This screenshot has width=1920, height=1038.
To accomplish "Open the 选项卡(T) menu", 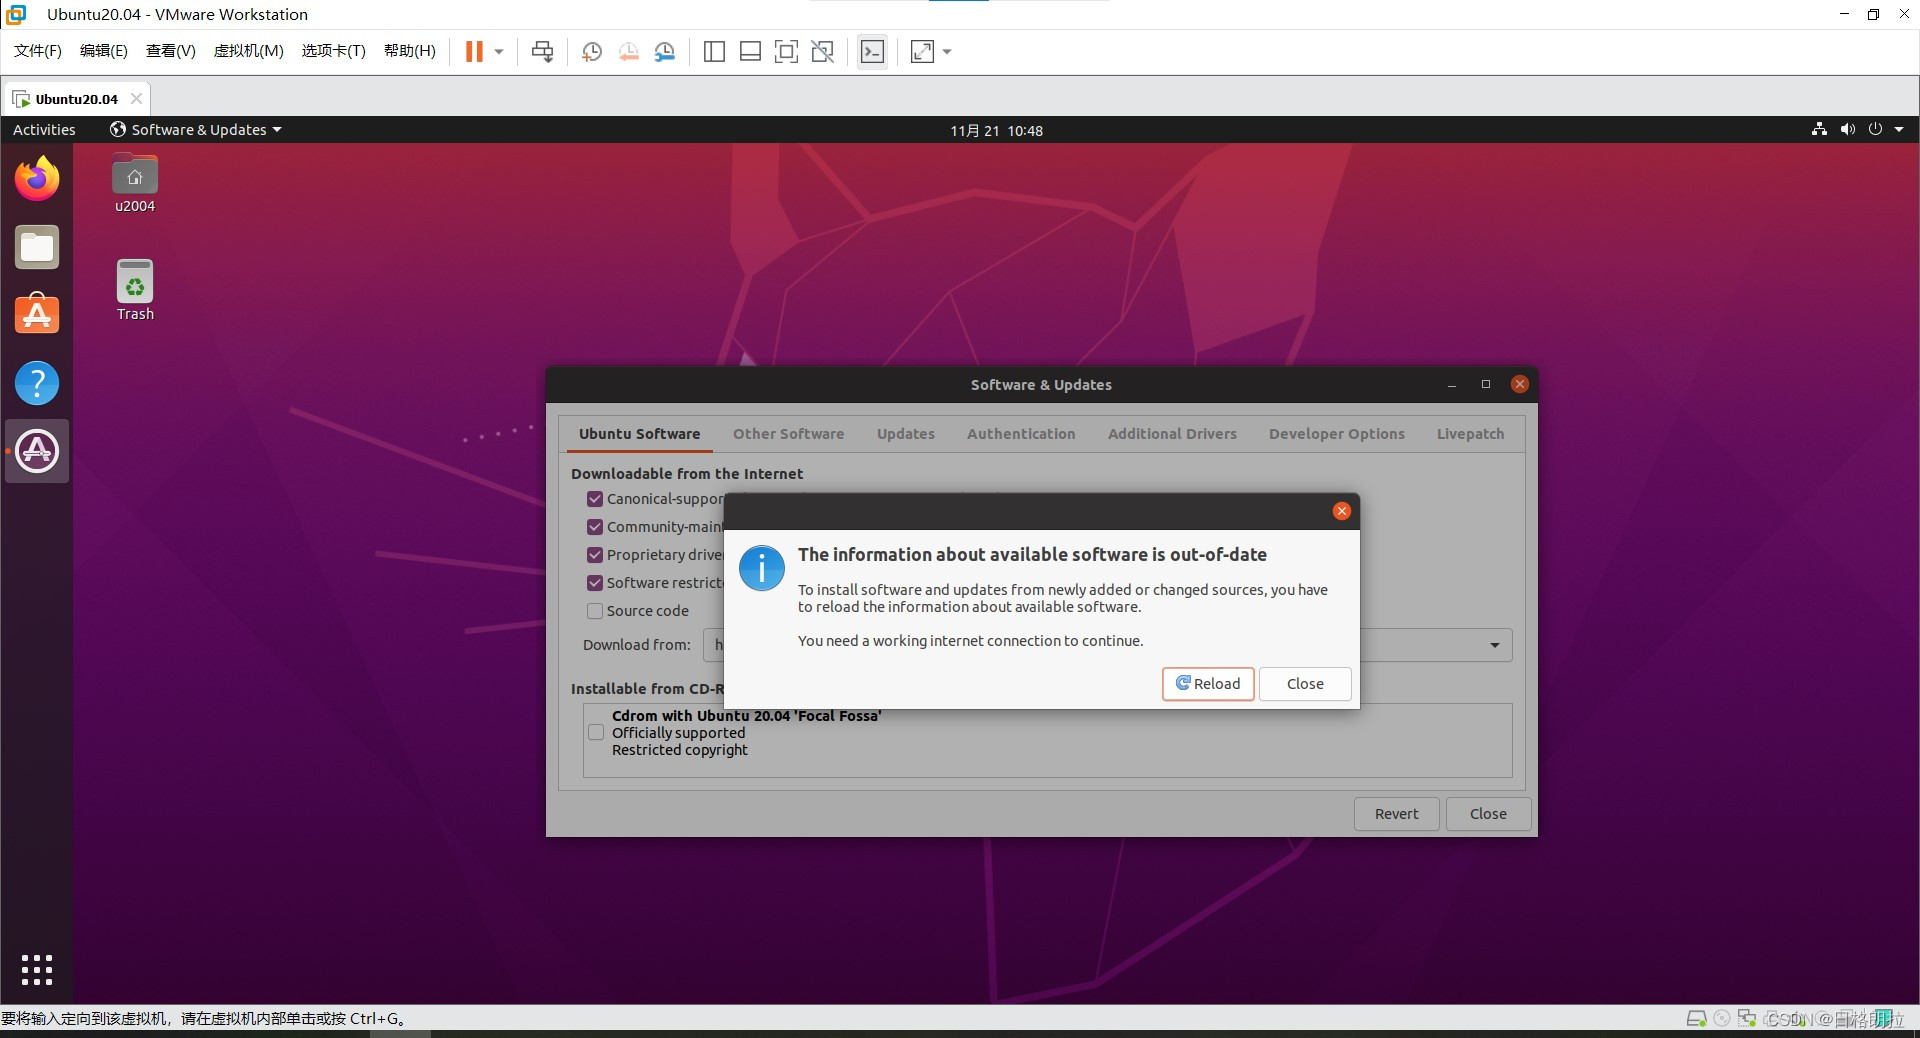I will (x=334, y=51).
